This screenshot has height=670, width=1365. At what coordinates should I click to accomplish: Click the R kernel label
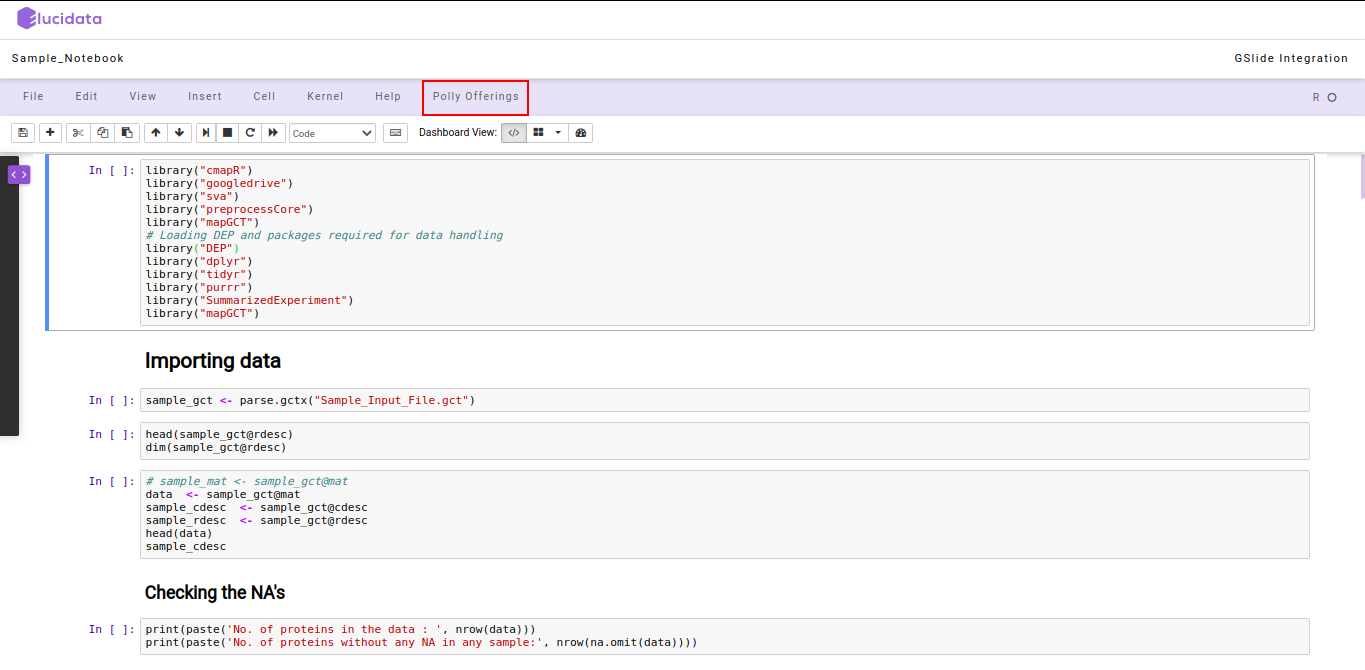point(1316,98)
